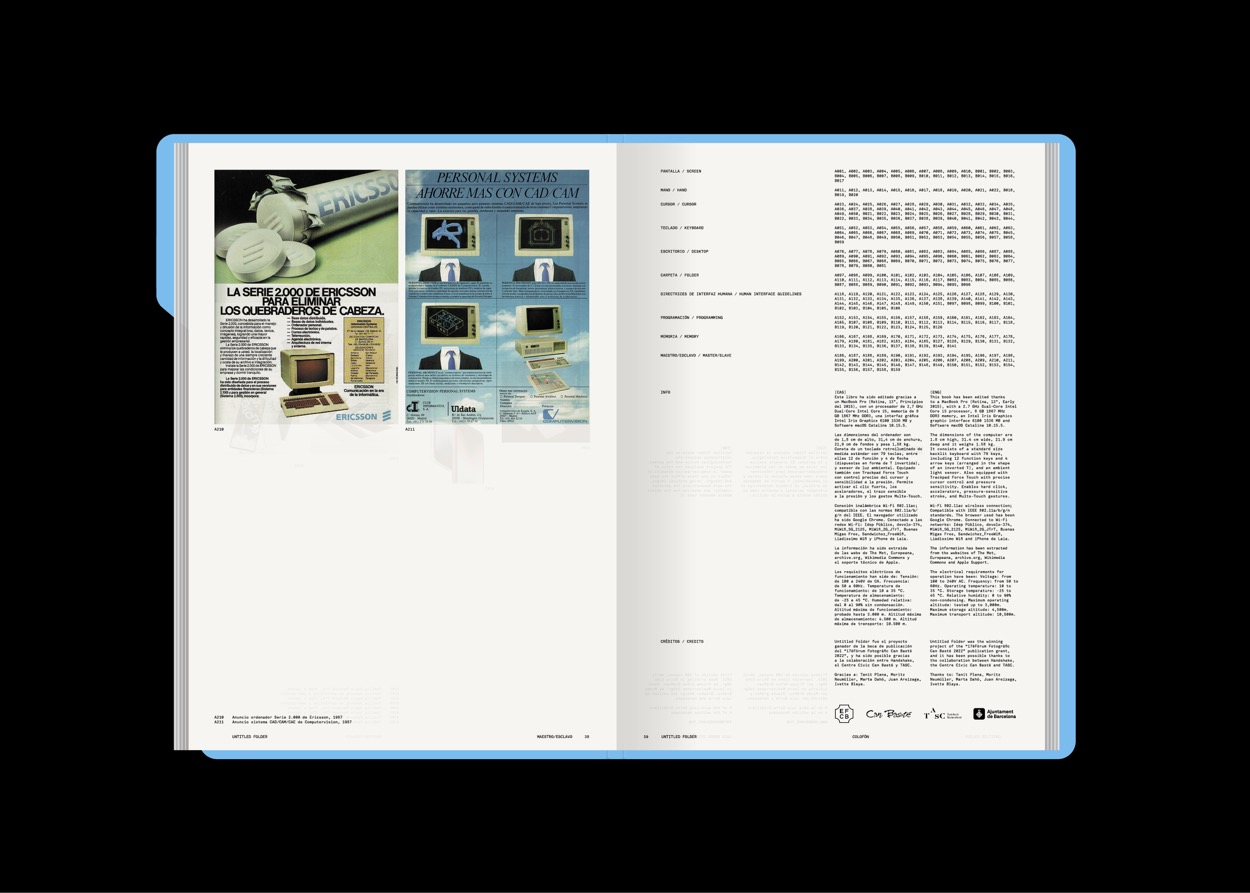
Task: Click the MEMORIA / MEMORY index heading
Action: tap(680, 337)
